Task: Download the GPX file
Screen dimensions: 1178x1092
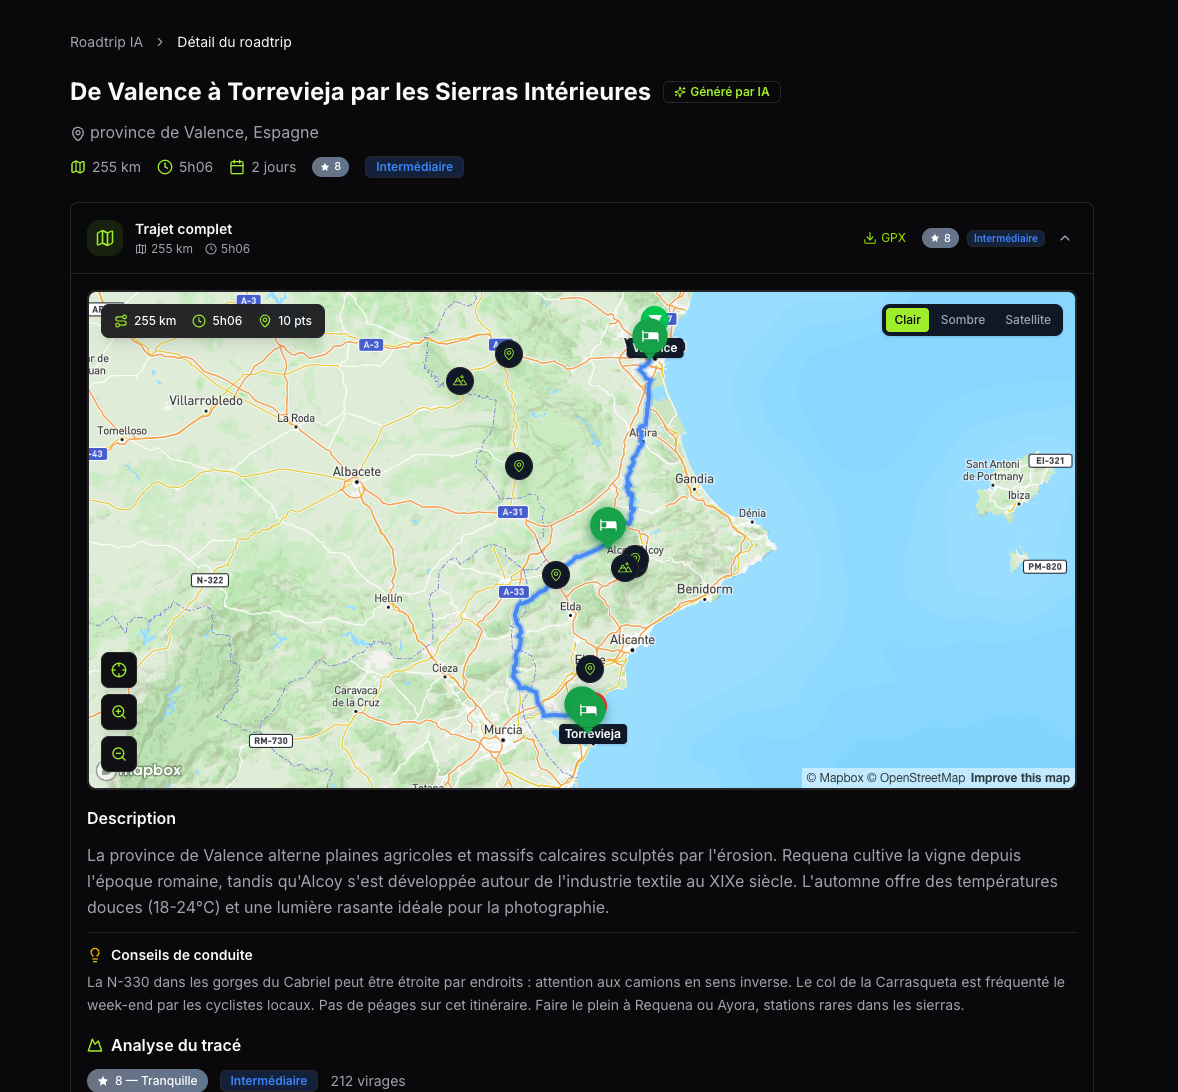Action: pyautogui.click(x=884, y=238)
